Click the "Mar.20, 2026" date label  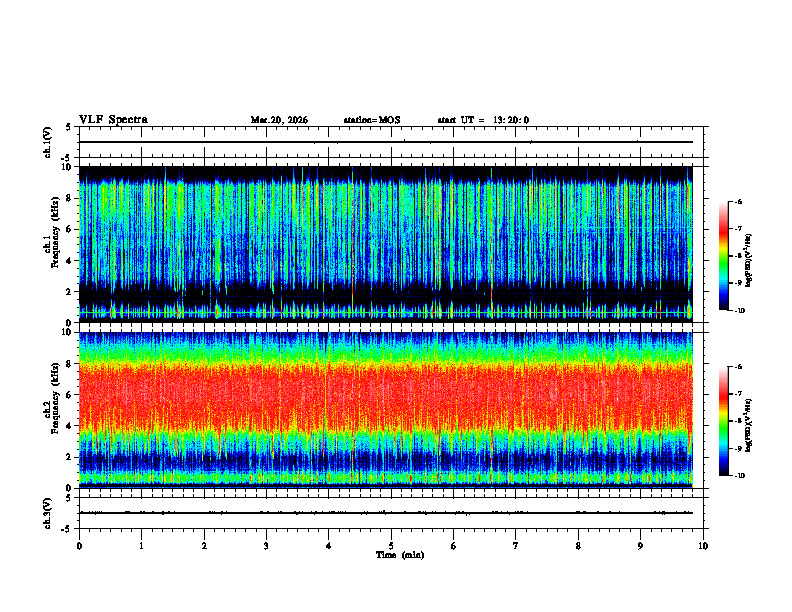pyautogui.click(x=279, y=120)
